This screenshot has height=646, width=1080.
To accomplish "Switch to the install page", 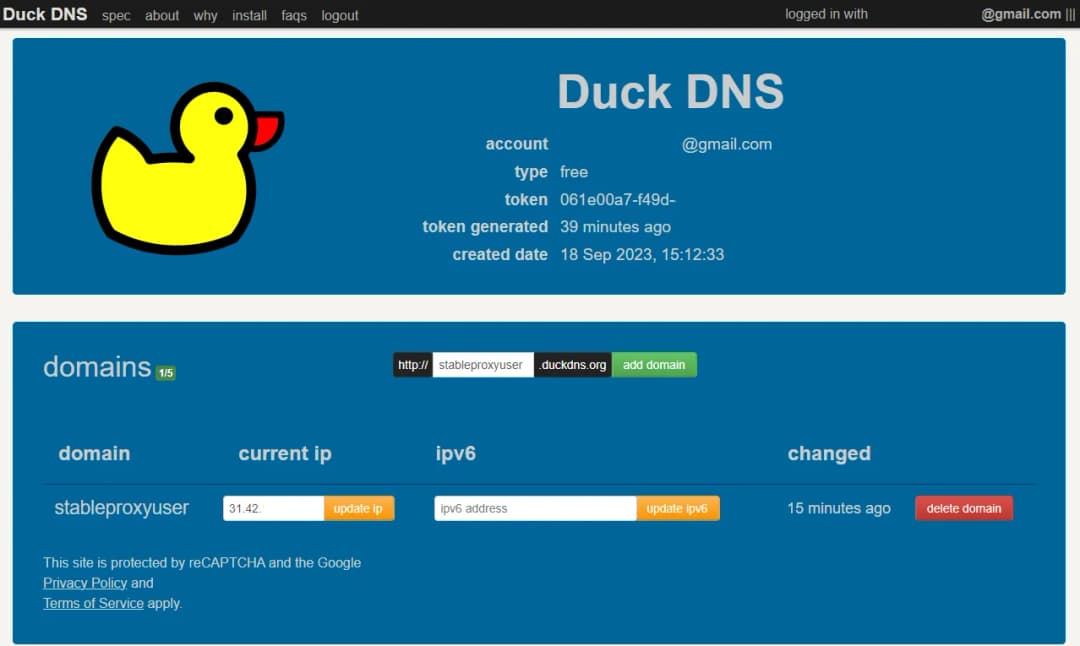I will point(249,16).
